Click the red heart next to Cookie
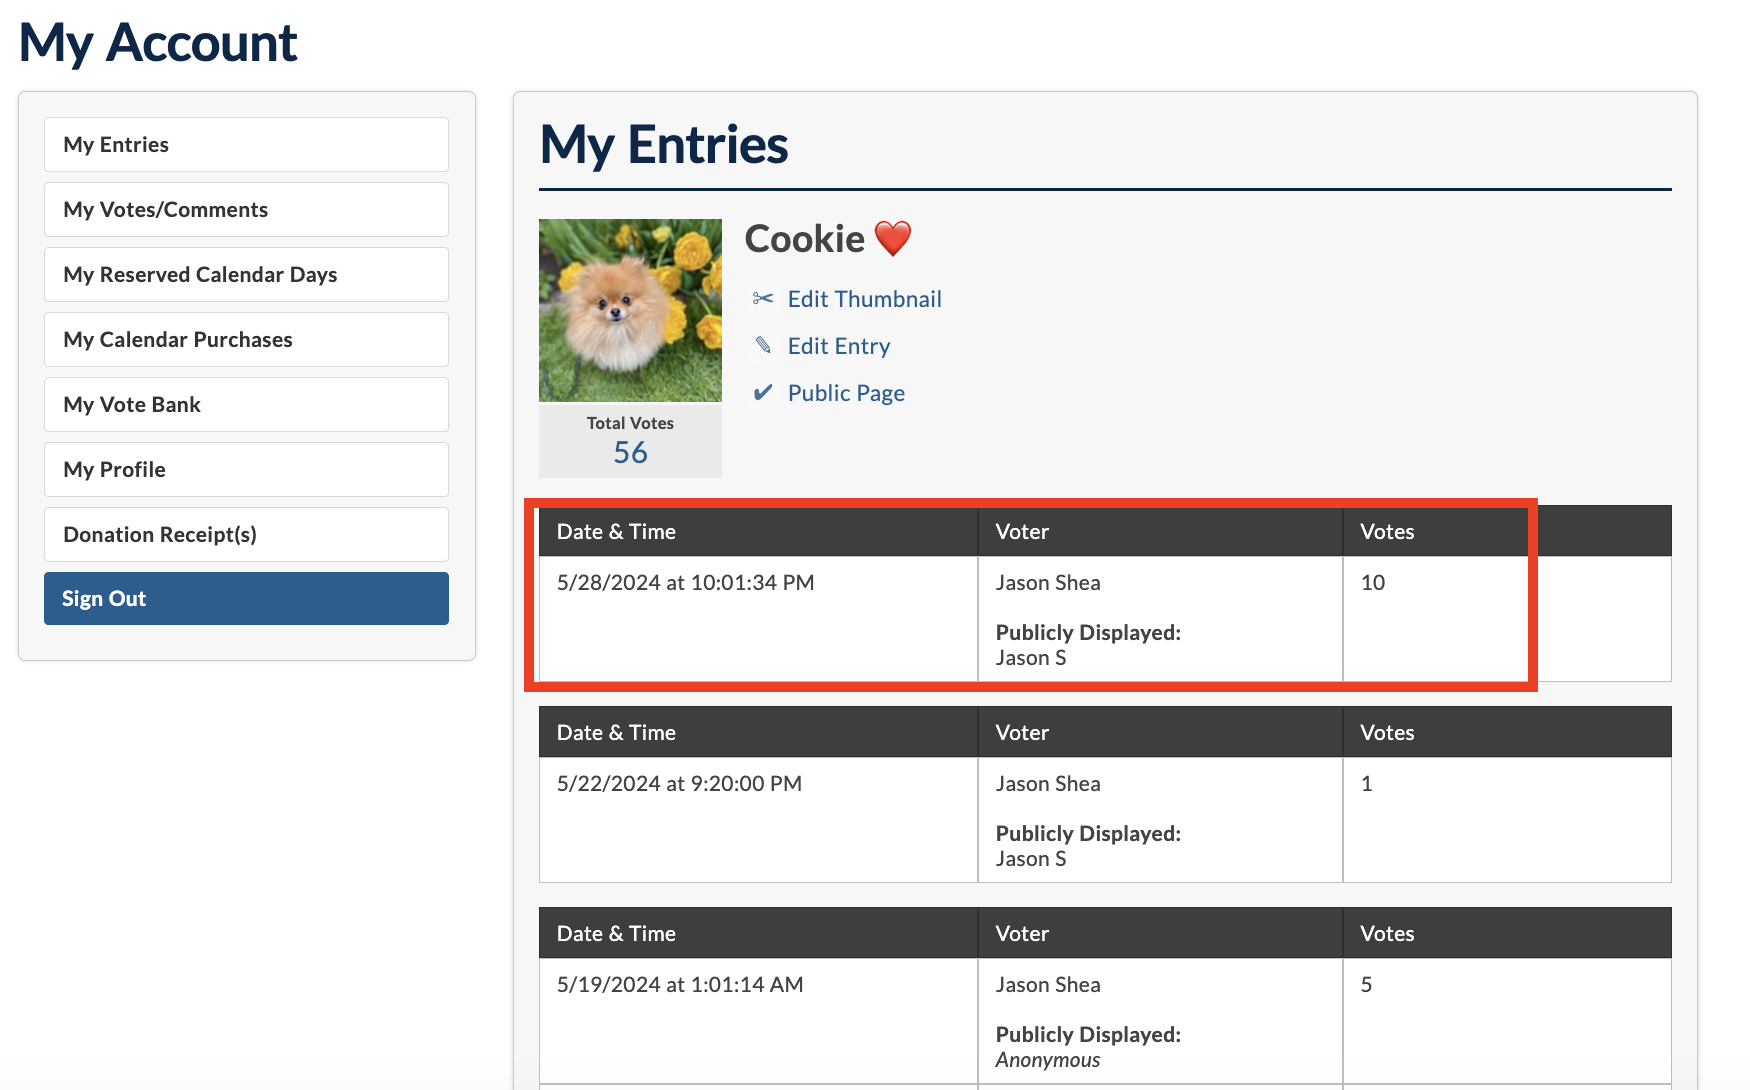1750x1090 pixels. click(x=893, y=239)
